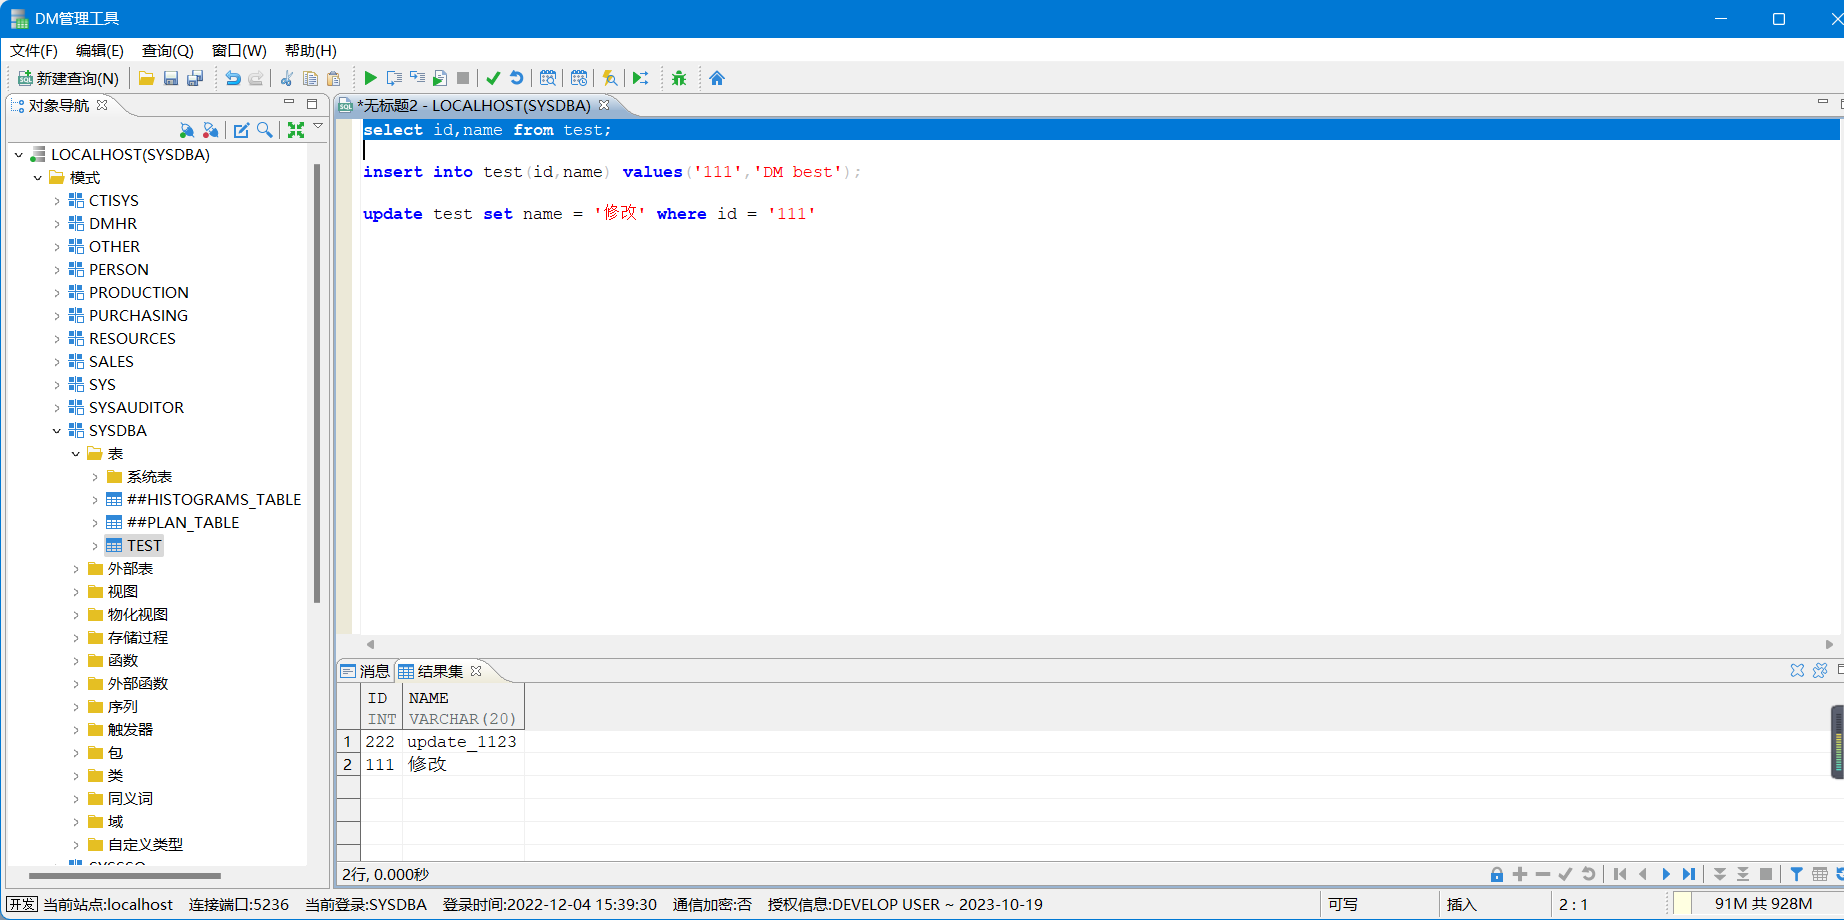Click the green play-with-arrows toolbar icon
Viewport: 1844px width, 920px height.
(x=641, y=78)
